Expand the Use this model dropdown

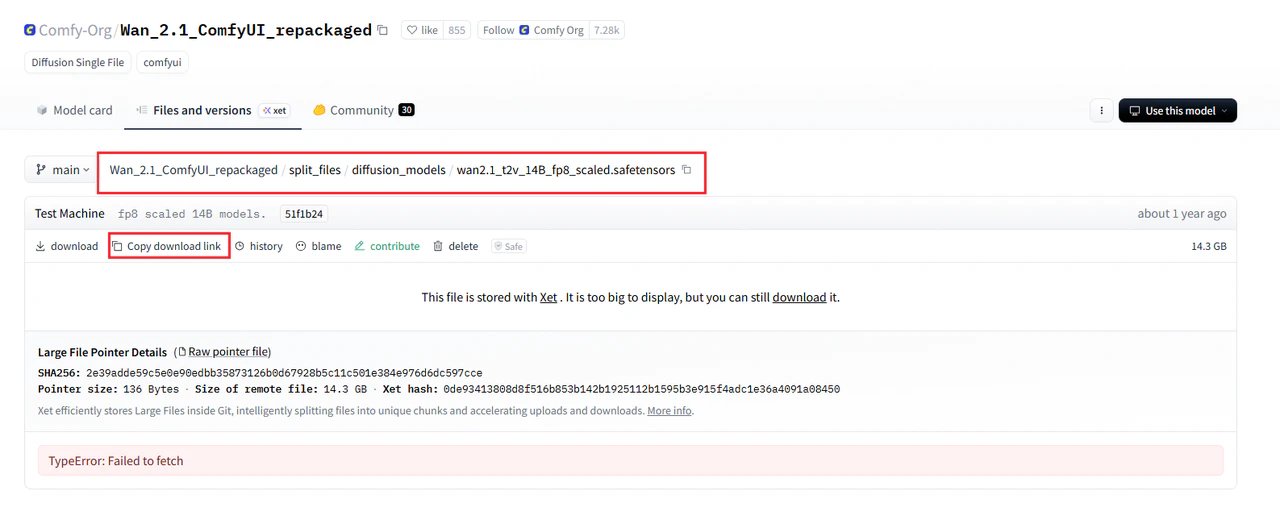pyautogui.click(x=1178, y=111)
